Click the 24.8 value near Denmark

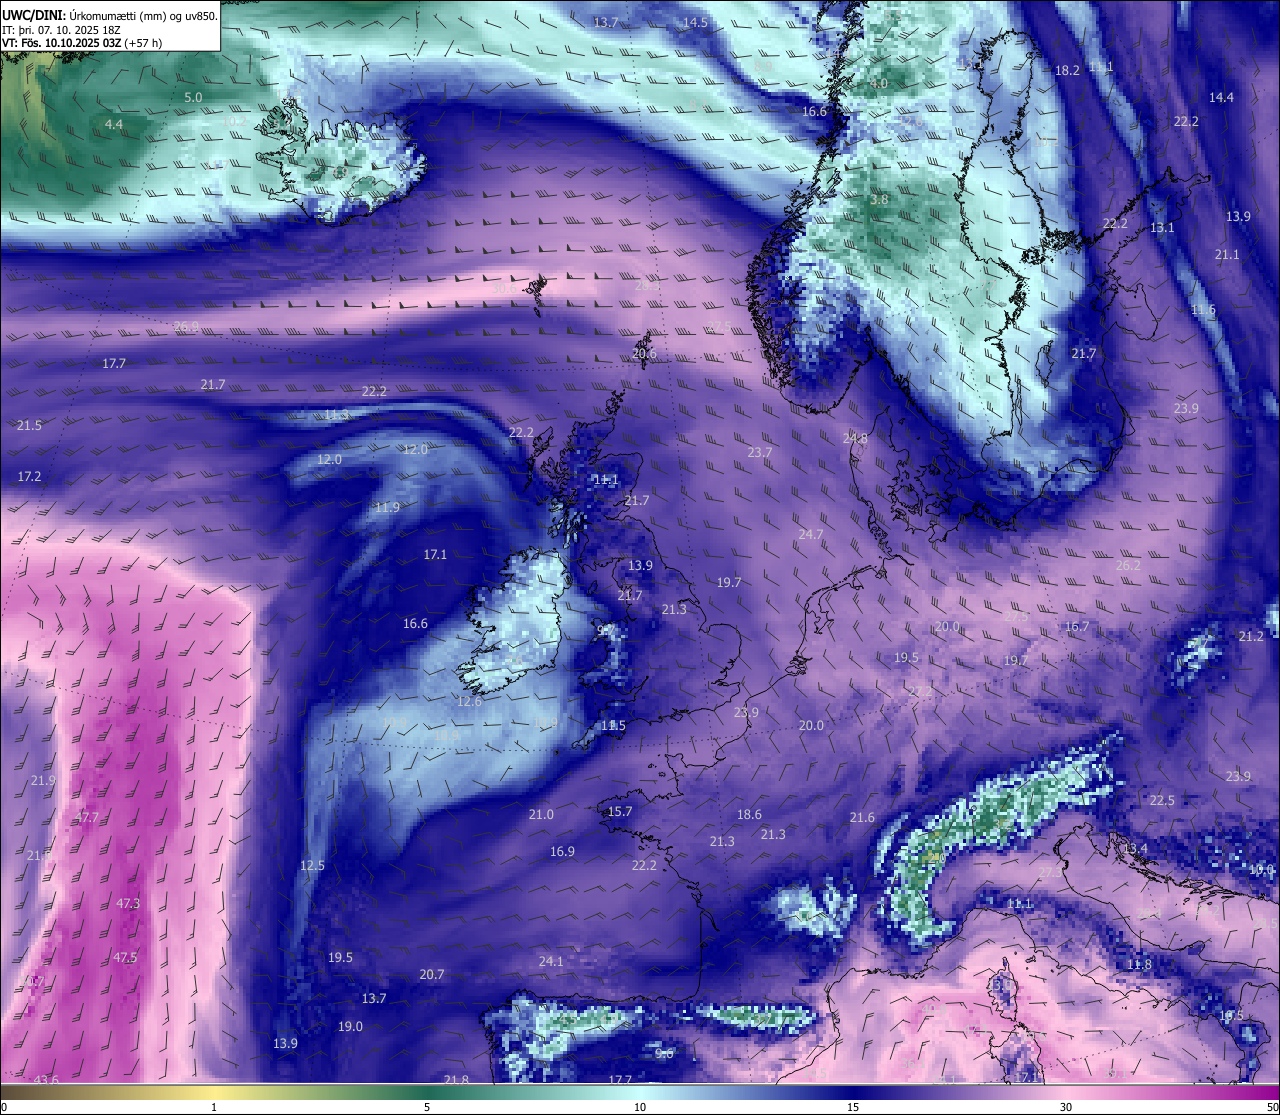855,438
